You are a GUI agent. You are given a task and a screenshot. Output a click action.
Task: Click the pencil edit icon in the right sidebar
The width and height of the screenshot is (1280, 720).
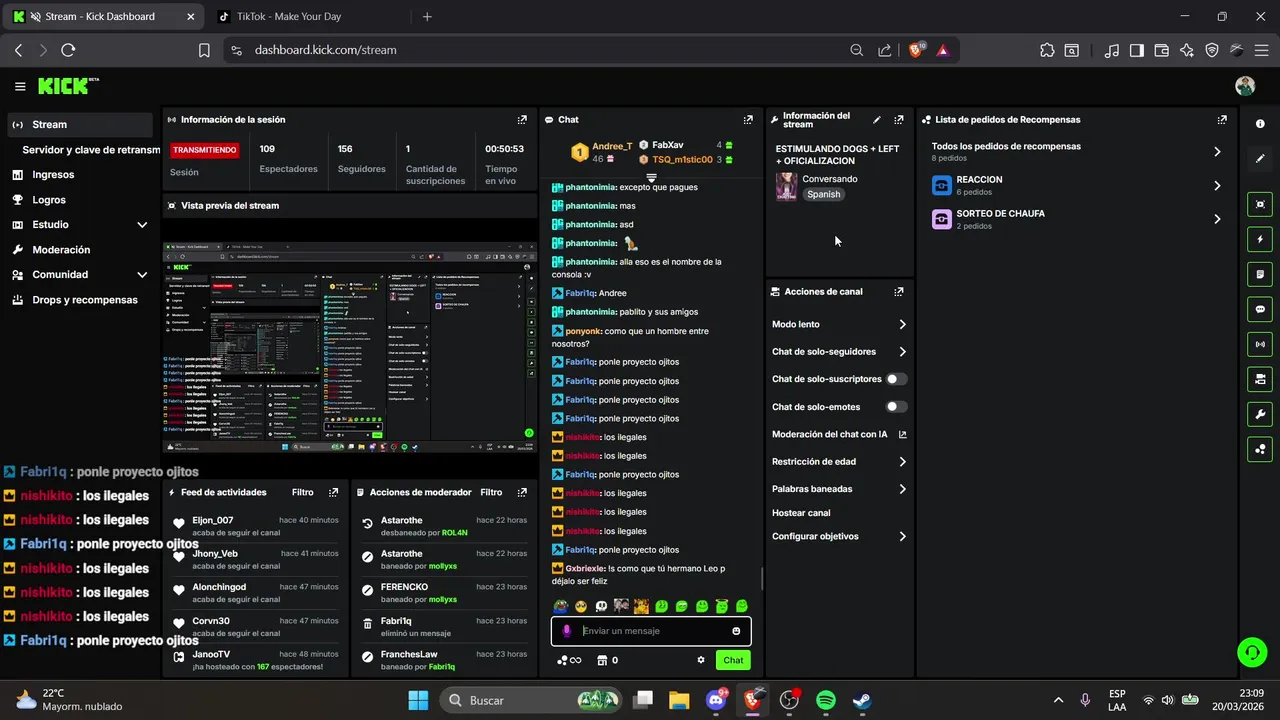[1260, 158]
